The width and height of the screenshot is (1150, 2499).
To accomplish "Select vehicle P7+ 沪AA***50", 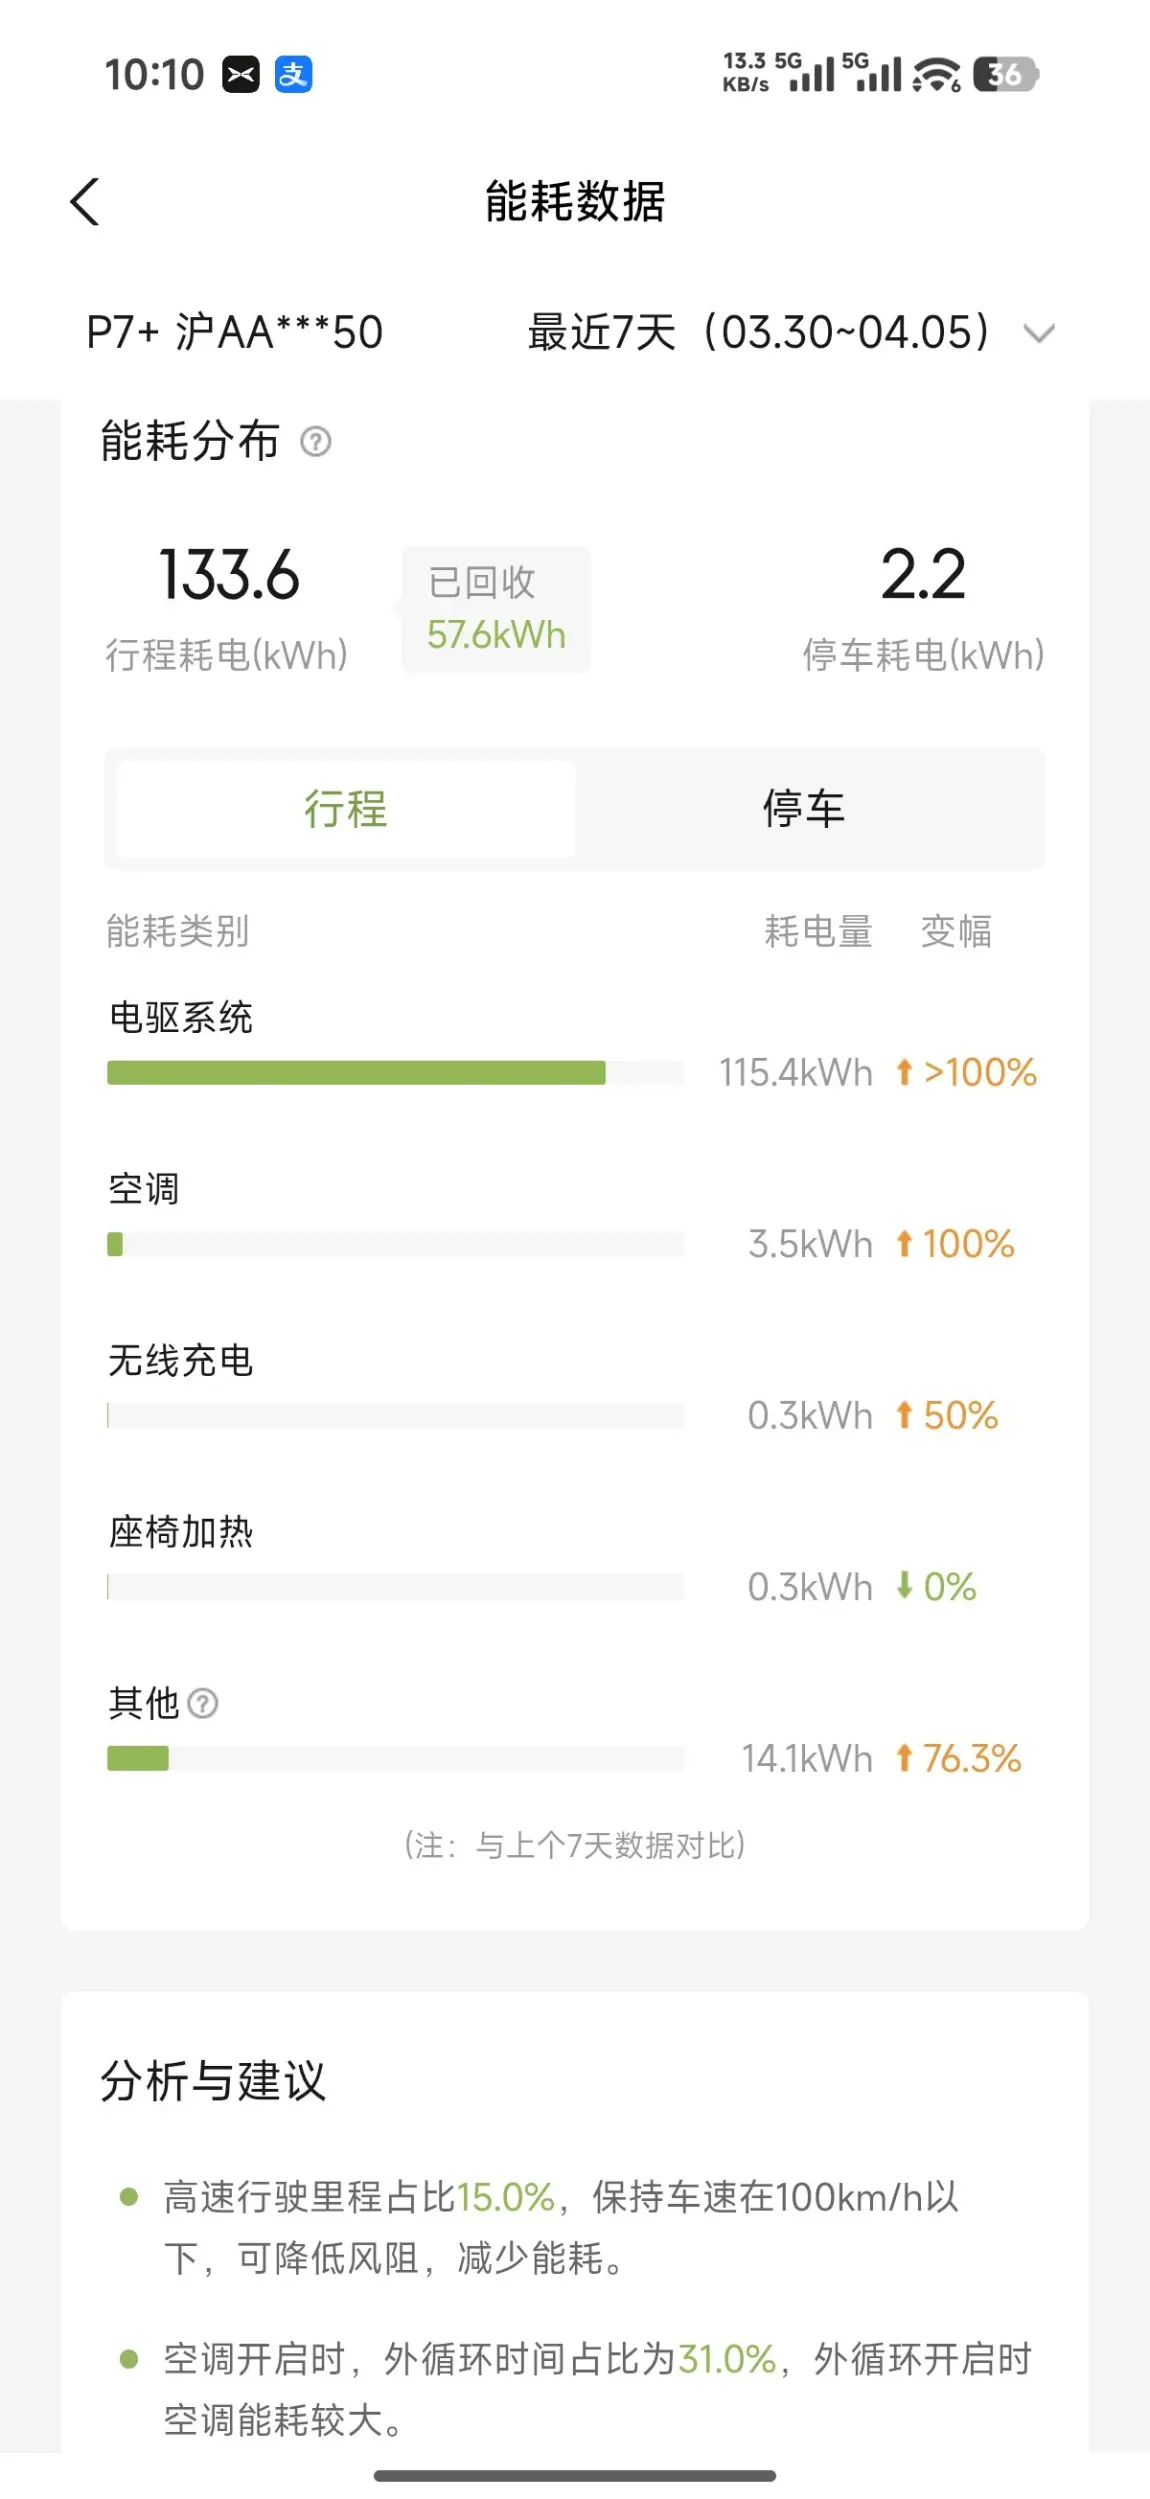I will click(235, 333).
